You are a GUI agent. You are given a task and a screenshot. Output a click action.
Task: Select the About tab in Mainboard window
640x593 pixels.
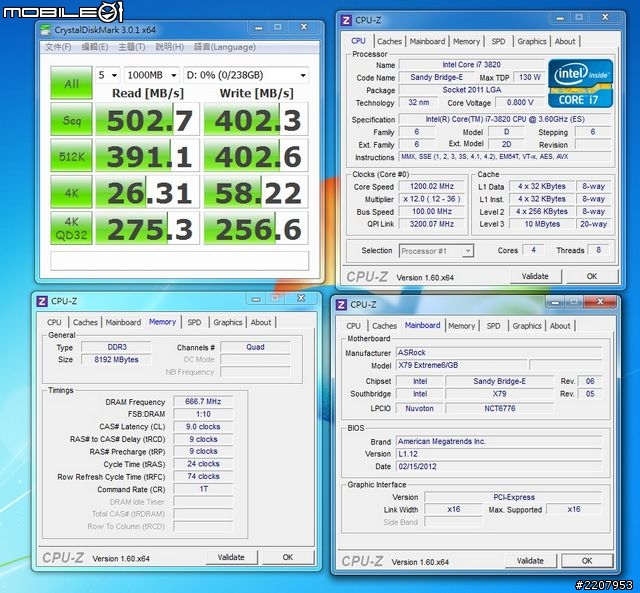(560, 326)
